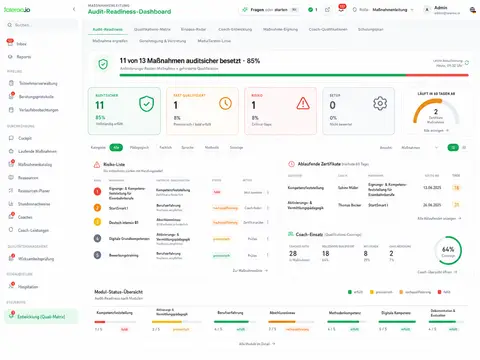The width and height of the screenshot is (480, 360).
Task: Open row menu for StartSmart I risk
Action: 268,208
